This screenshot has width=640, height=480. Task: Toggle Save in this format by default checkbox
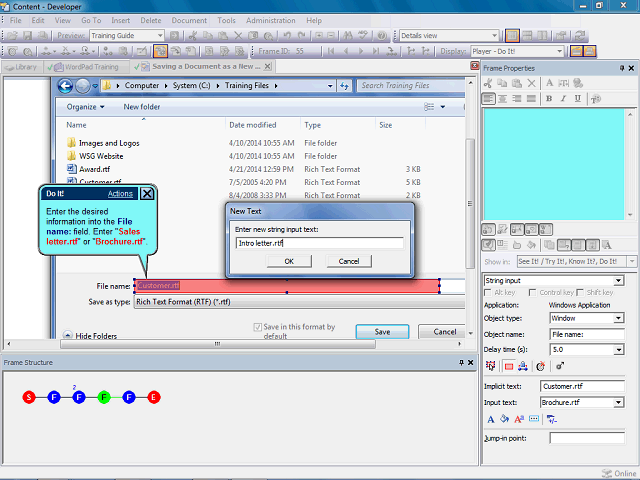[x=258, y=327]
